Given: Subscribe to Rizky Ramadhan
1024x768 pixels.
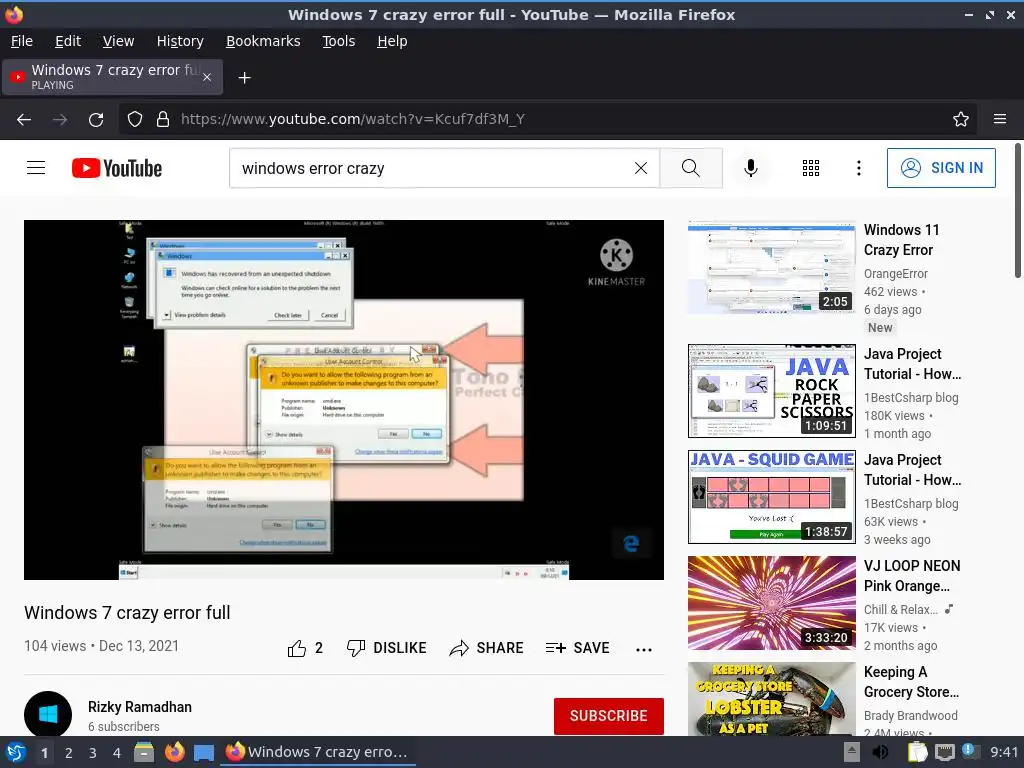Looking at the screenshot, I should point(609,716).
